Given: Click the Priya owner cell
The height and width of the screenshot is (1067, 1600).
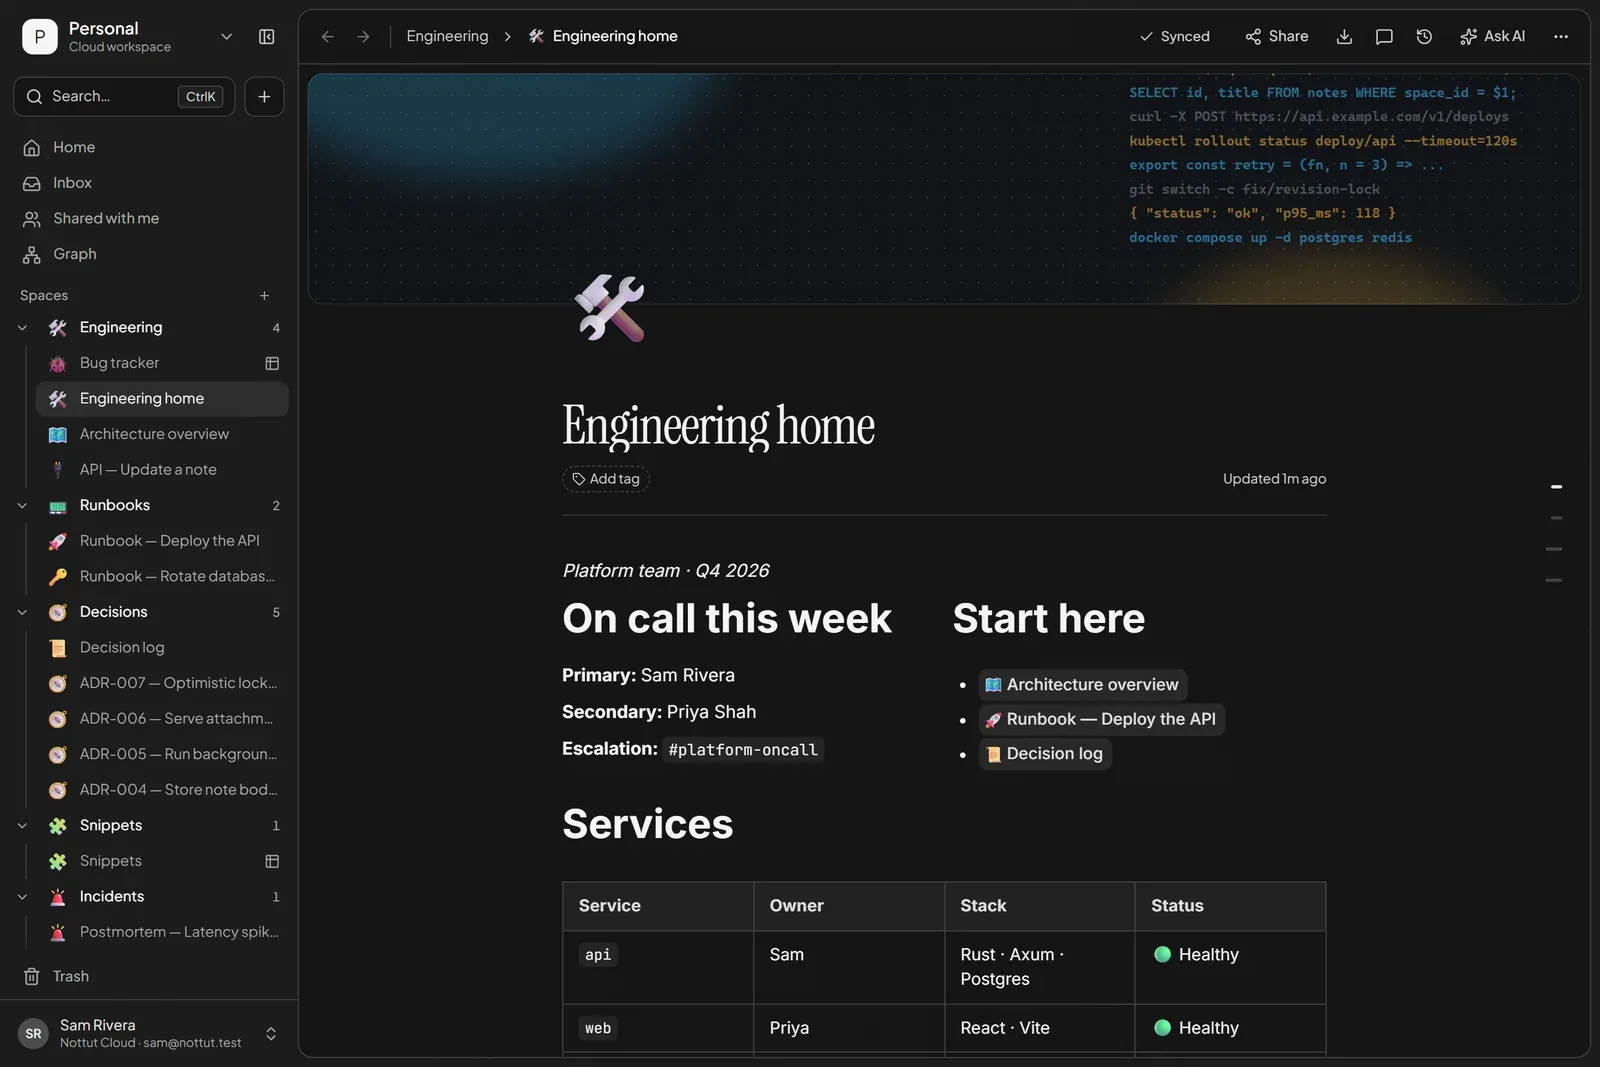Looking at the screenshot, I should [x=849, y=1028].
